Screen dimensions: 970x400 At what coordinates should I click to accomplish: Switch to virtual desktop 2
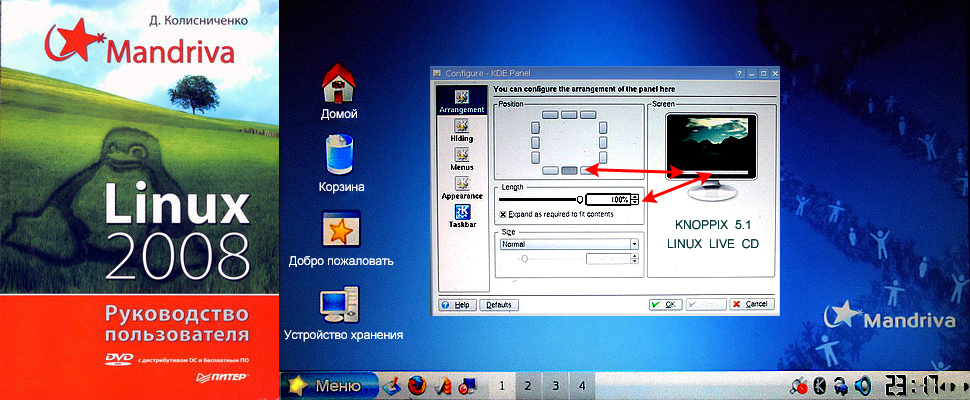(x=528, y=386)
